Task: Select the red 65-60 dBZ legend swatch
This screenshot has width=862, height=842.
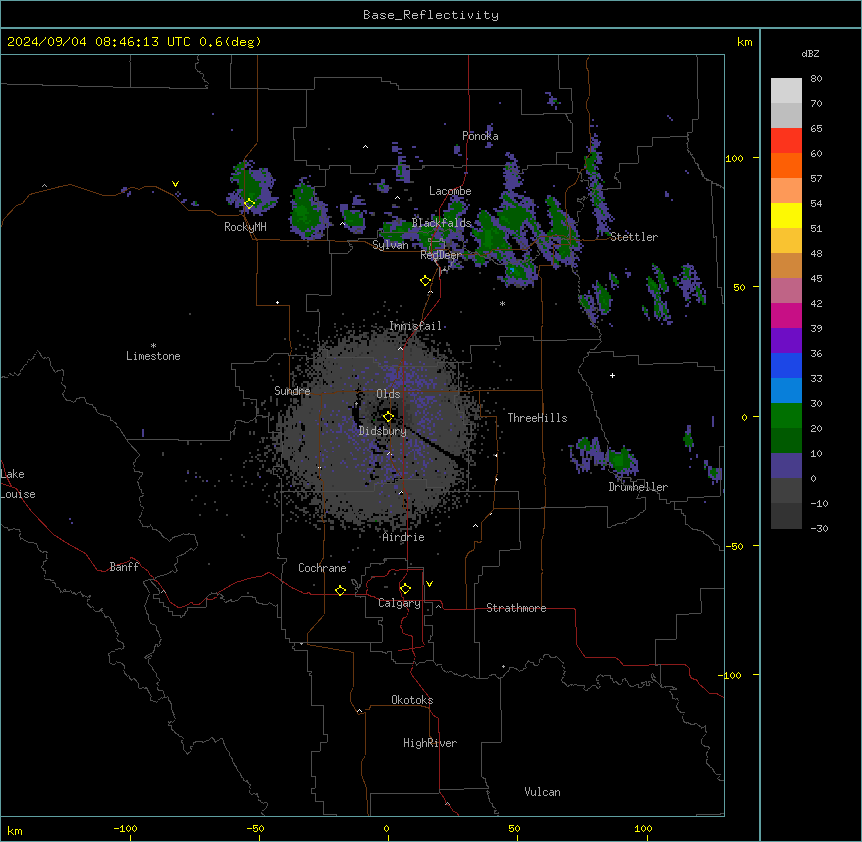Action: tap(786, 140)
